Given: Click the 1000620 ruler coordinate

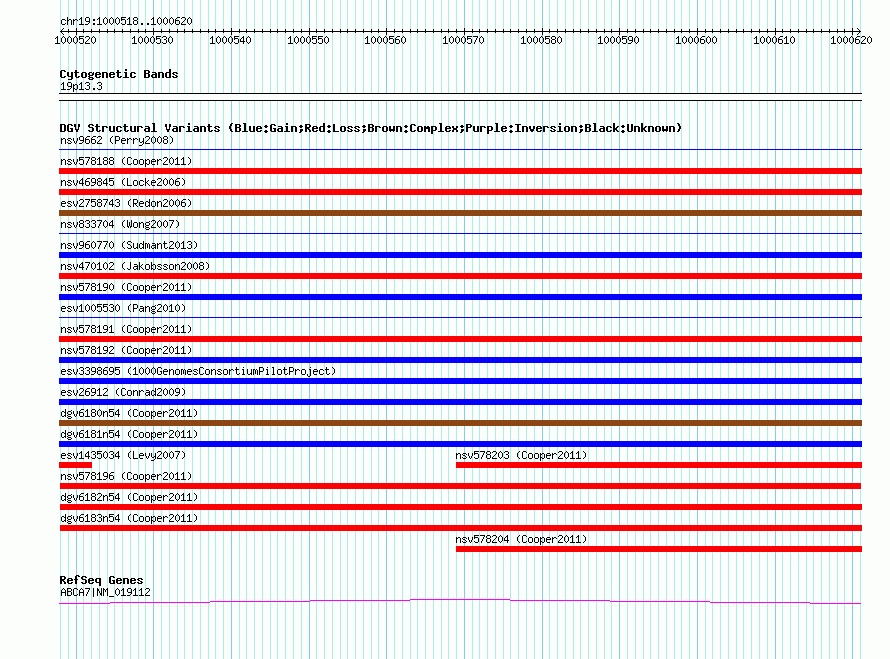Looking at the screenshot, I should [851, 40].
